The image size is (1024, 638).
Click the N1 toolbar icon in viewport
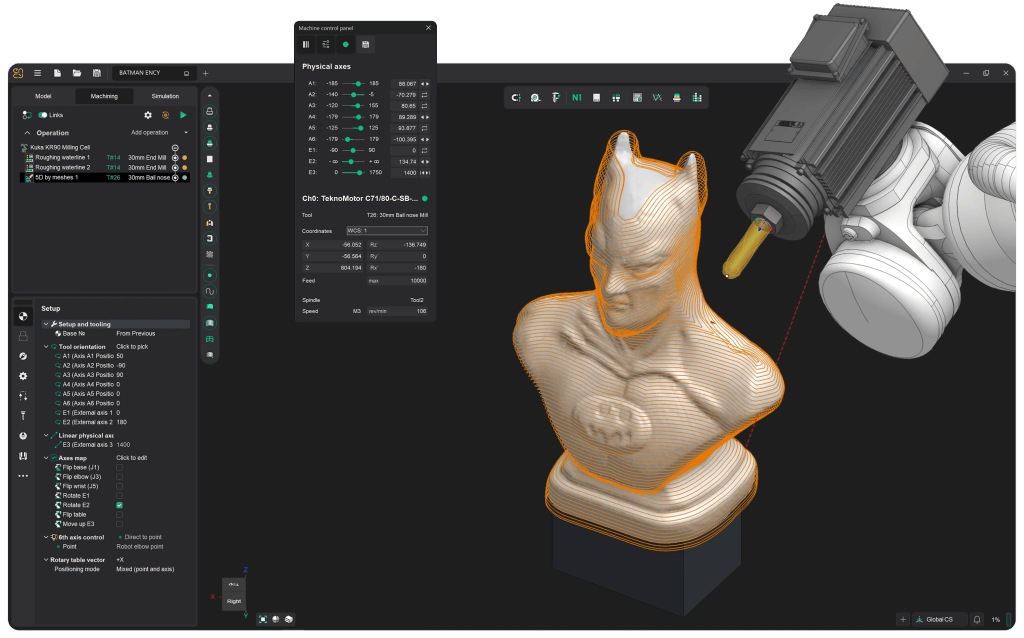[x=577, y=98]
